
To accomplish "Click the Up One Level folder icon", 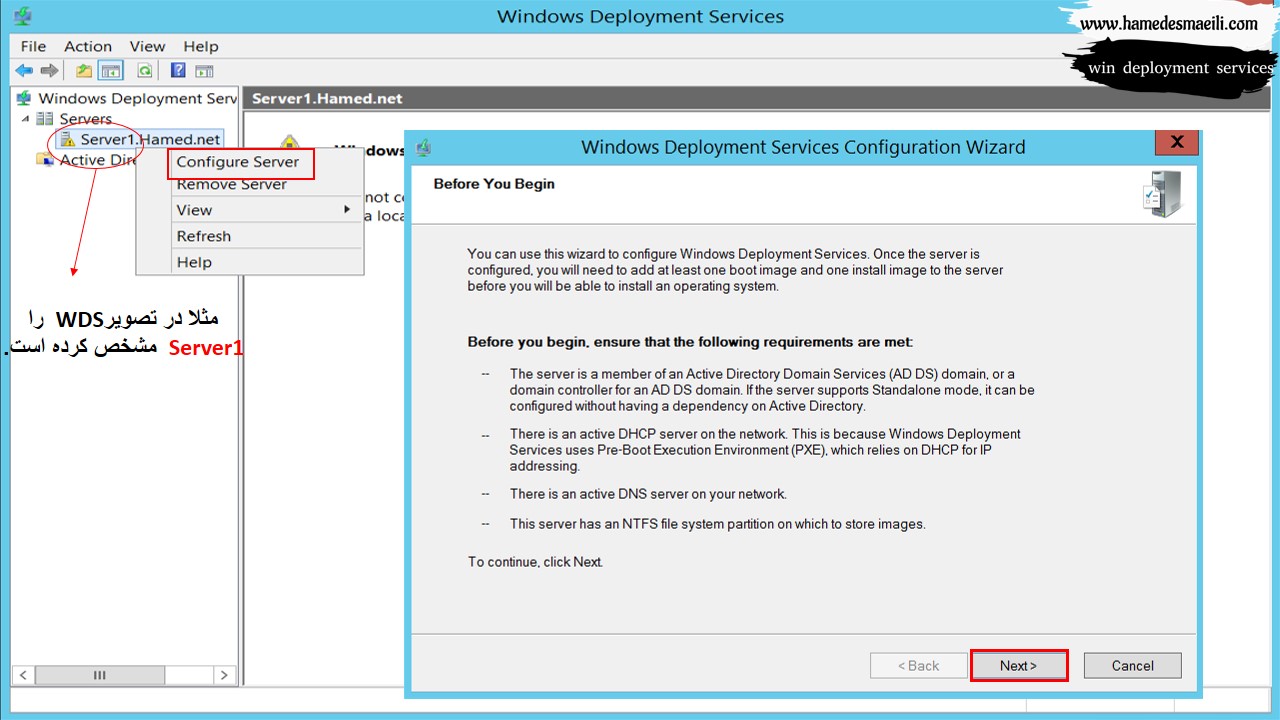I will point(85,71).
